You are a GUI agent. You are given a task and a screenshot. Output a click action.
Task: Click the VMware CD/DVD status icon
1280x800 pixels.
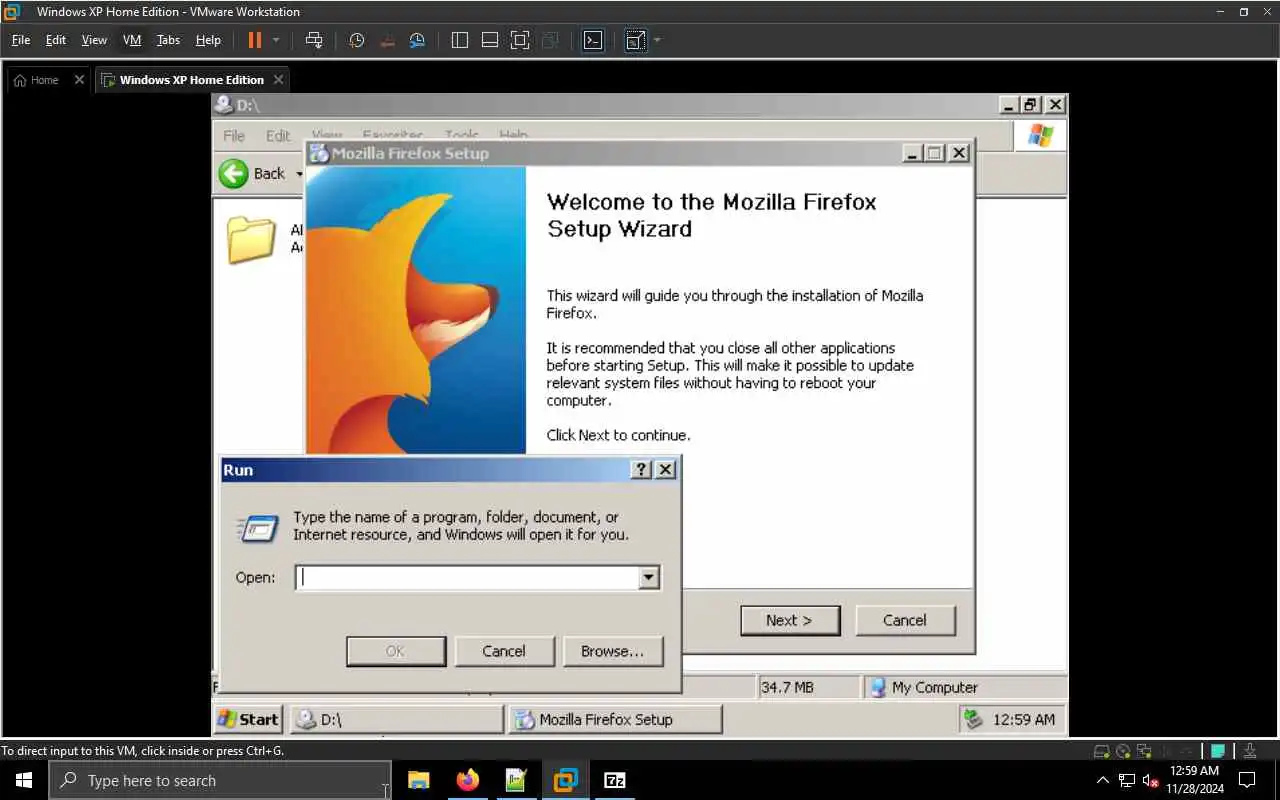pyautogui.click(x=1123, y=751)
